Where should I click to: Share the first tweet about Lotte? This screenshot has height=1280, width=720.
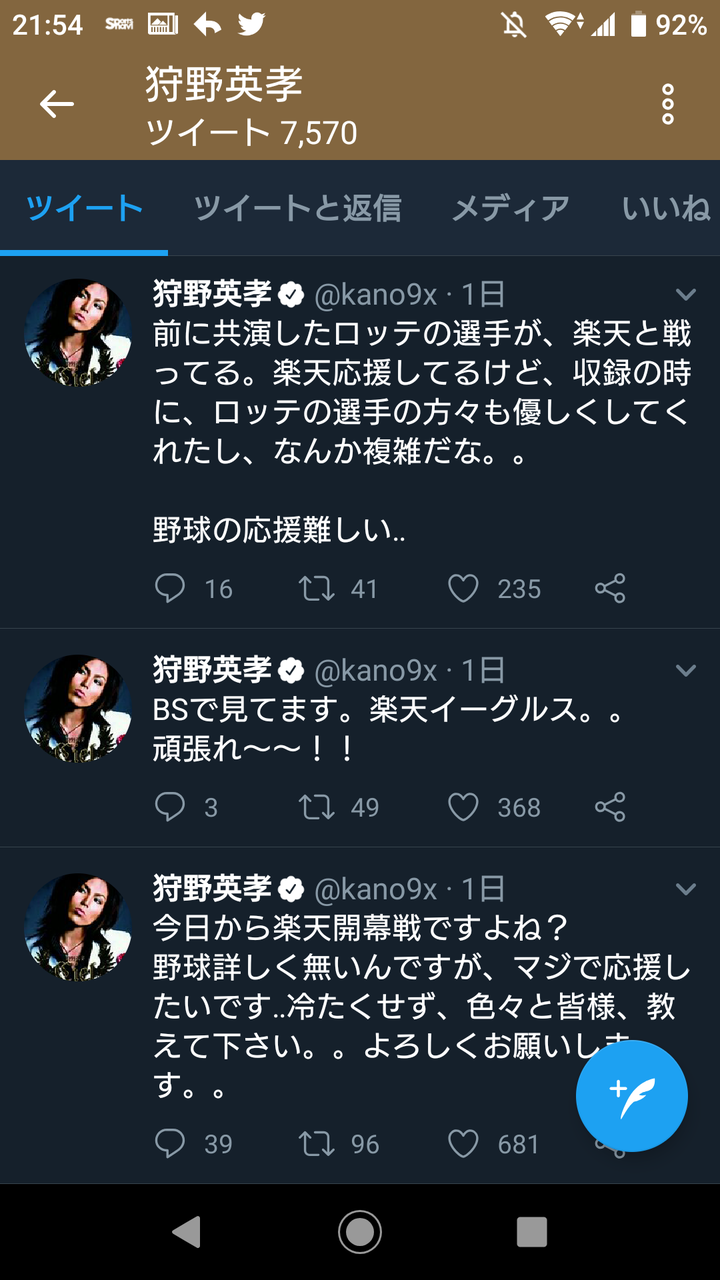point(610,588)
